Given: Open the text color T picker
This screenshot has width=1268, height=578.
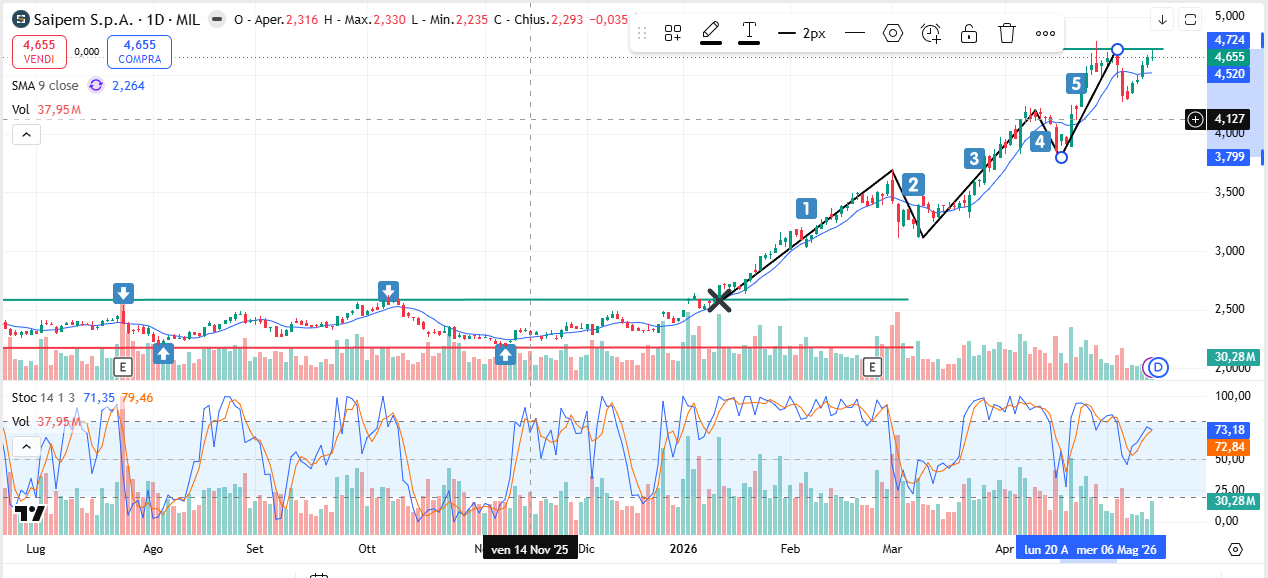Looking at the screenshot, I should (x=749, y=33).
